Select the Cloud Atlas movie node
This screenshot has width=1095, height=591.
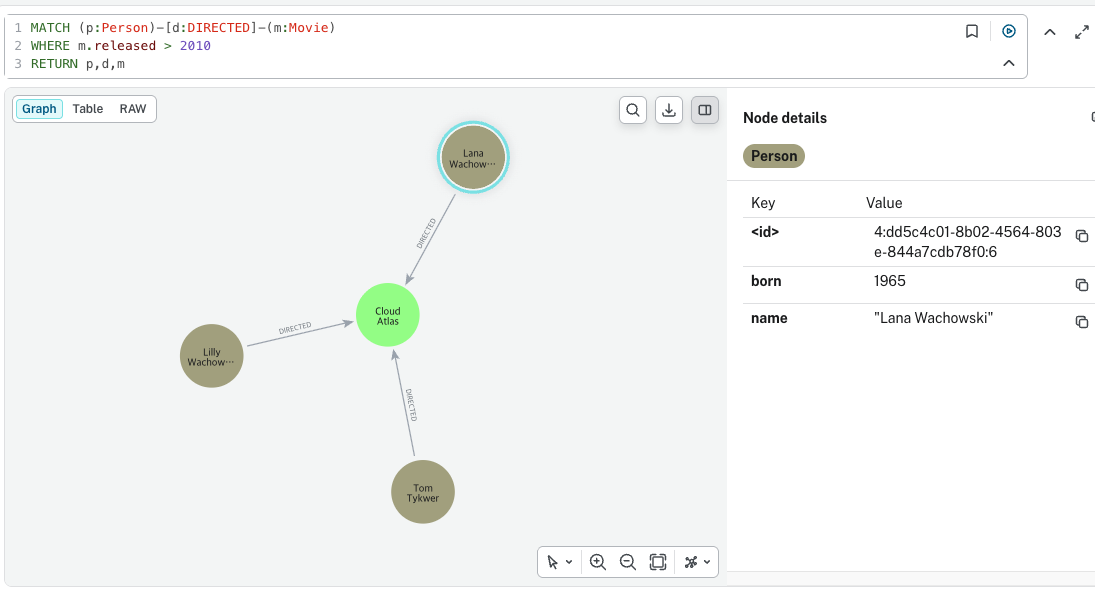(388, 315)
